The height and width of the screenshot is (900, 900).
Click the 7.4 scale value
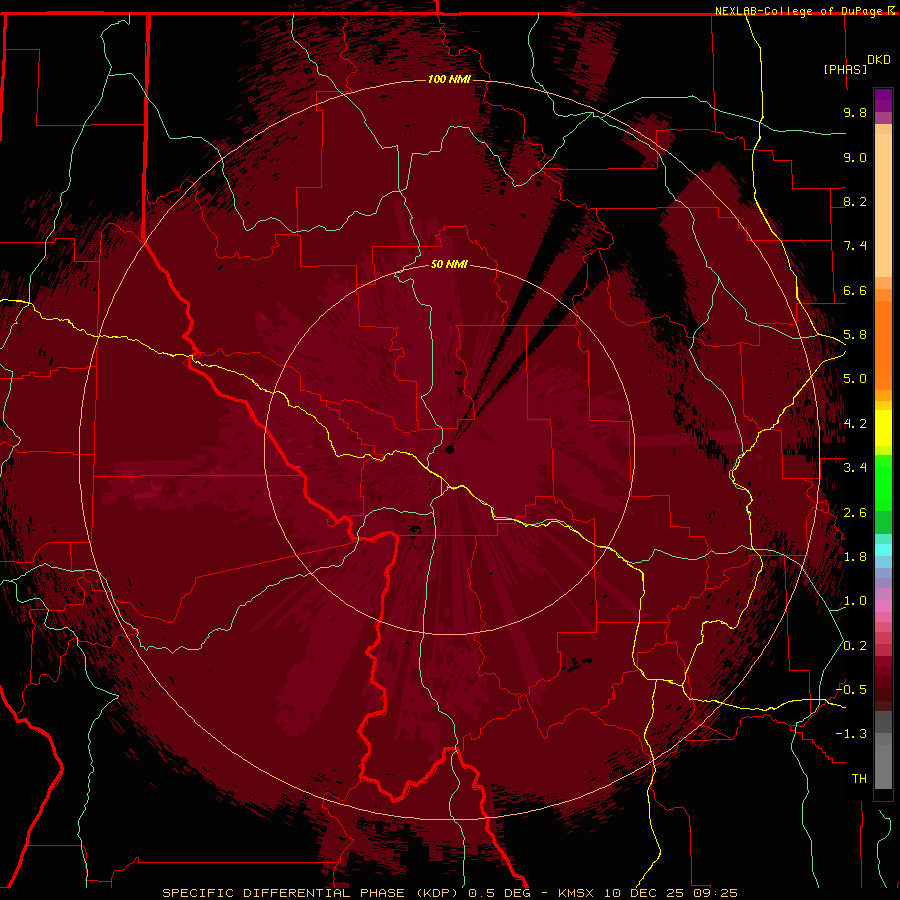coord(855,246)
